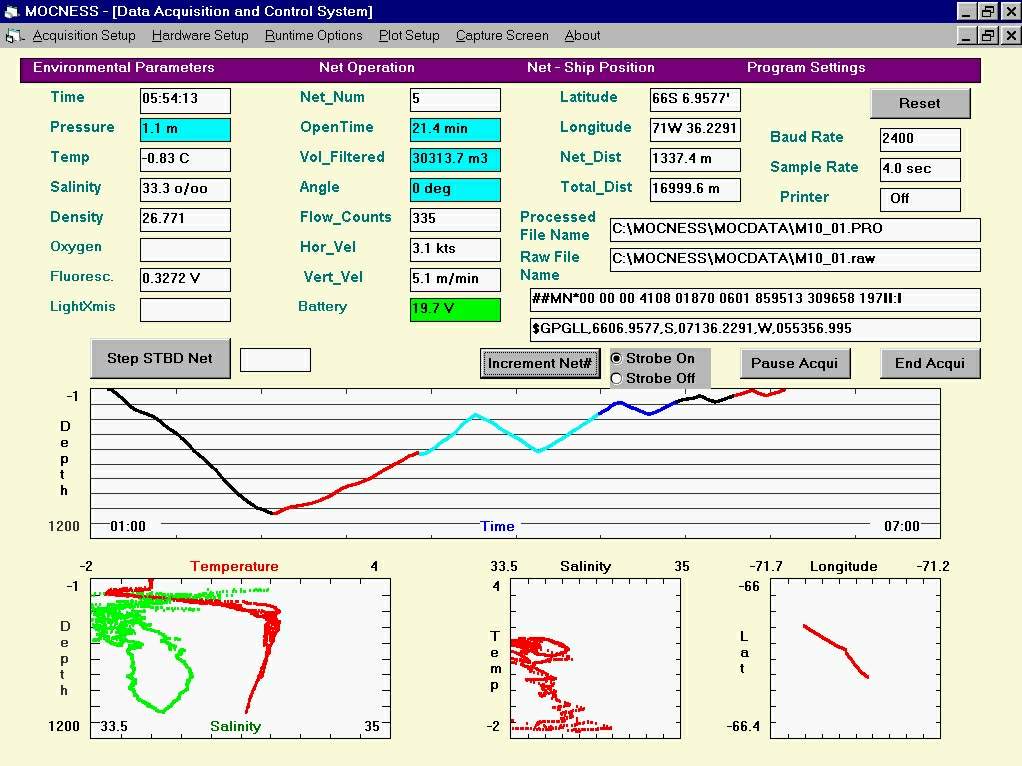Image resolution: width=1022 pixels, height=766 pixels.
Task: Minimize the inner document window
Action: (x=967, y=35)
